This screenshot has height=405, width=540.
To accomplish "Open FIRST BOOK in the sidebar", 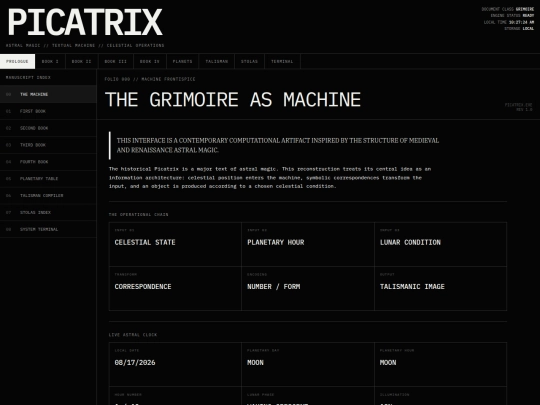I will pos(48,111).
